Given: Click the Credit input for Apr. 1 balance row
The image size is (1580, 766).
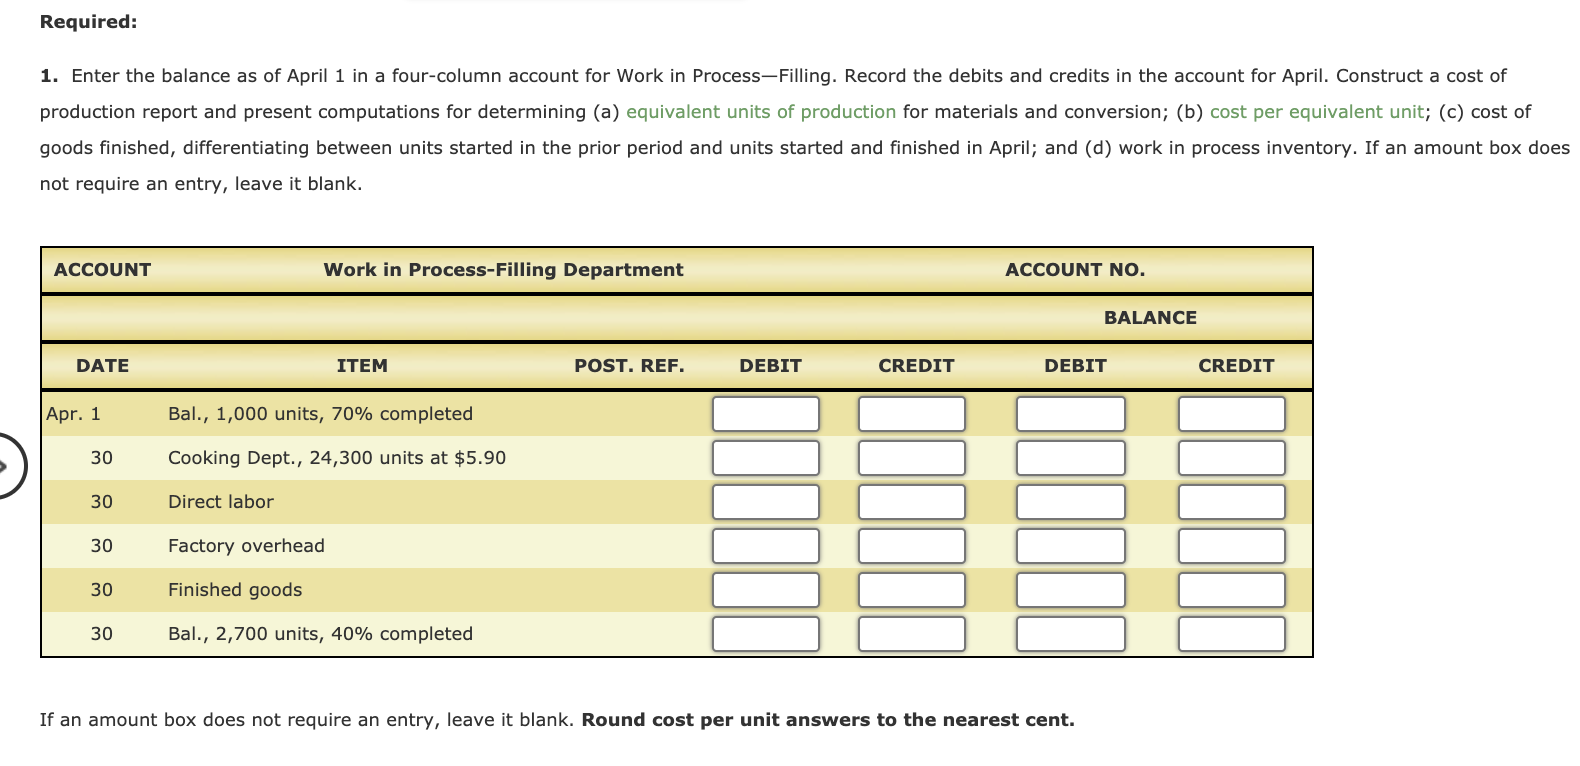Looking at the screenshot, I should click(x=910, y=413).
